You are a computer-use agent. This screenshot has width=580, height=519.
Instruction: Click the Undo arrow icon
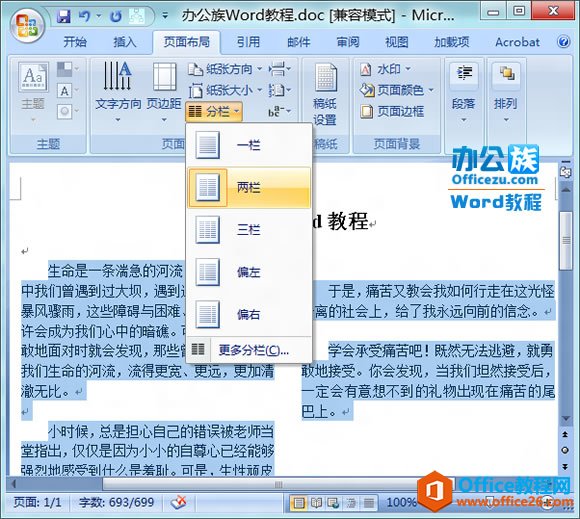[84, 16]
